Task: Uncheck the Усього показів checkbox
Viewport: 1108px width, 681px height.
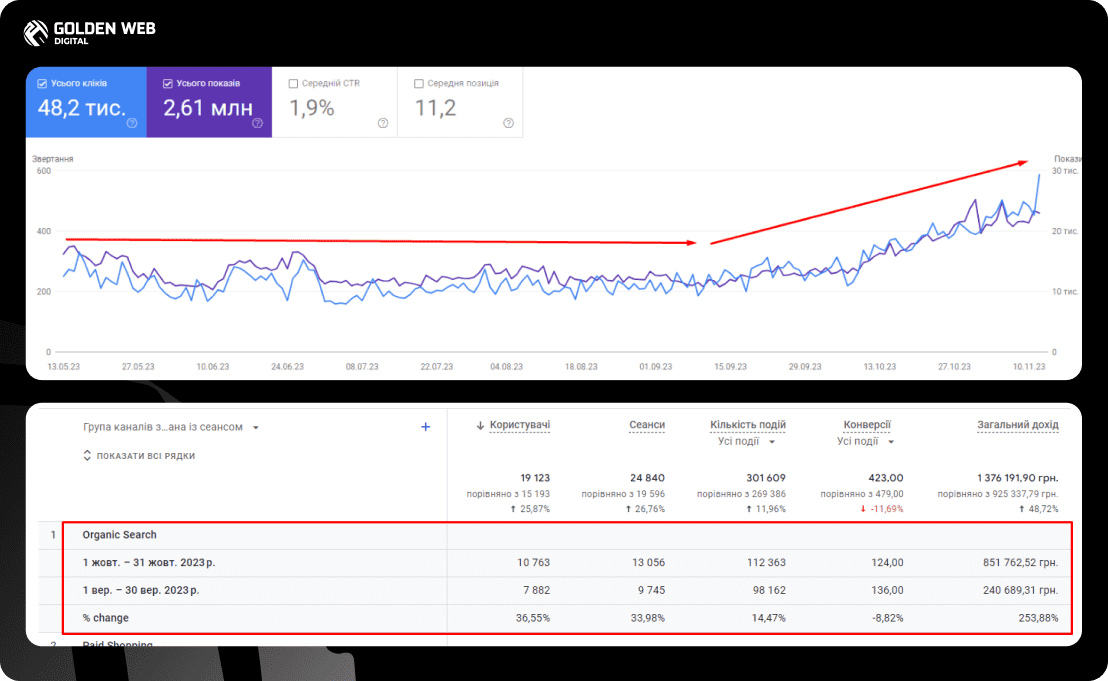Action: pyautogui.click(x=167, y=83)
